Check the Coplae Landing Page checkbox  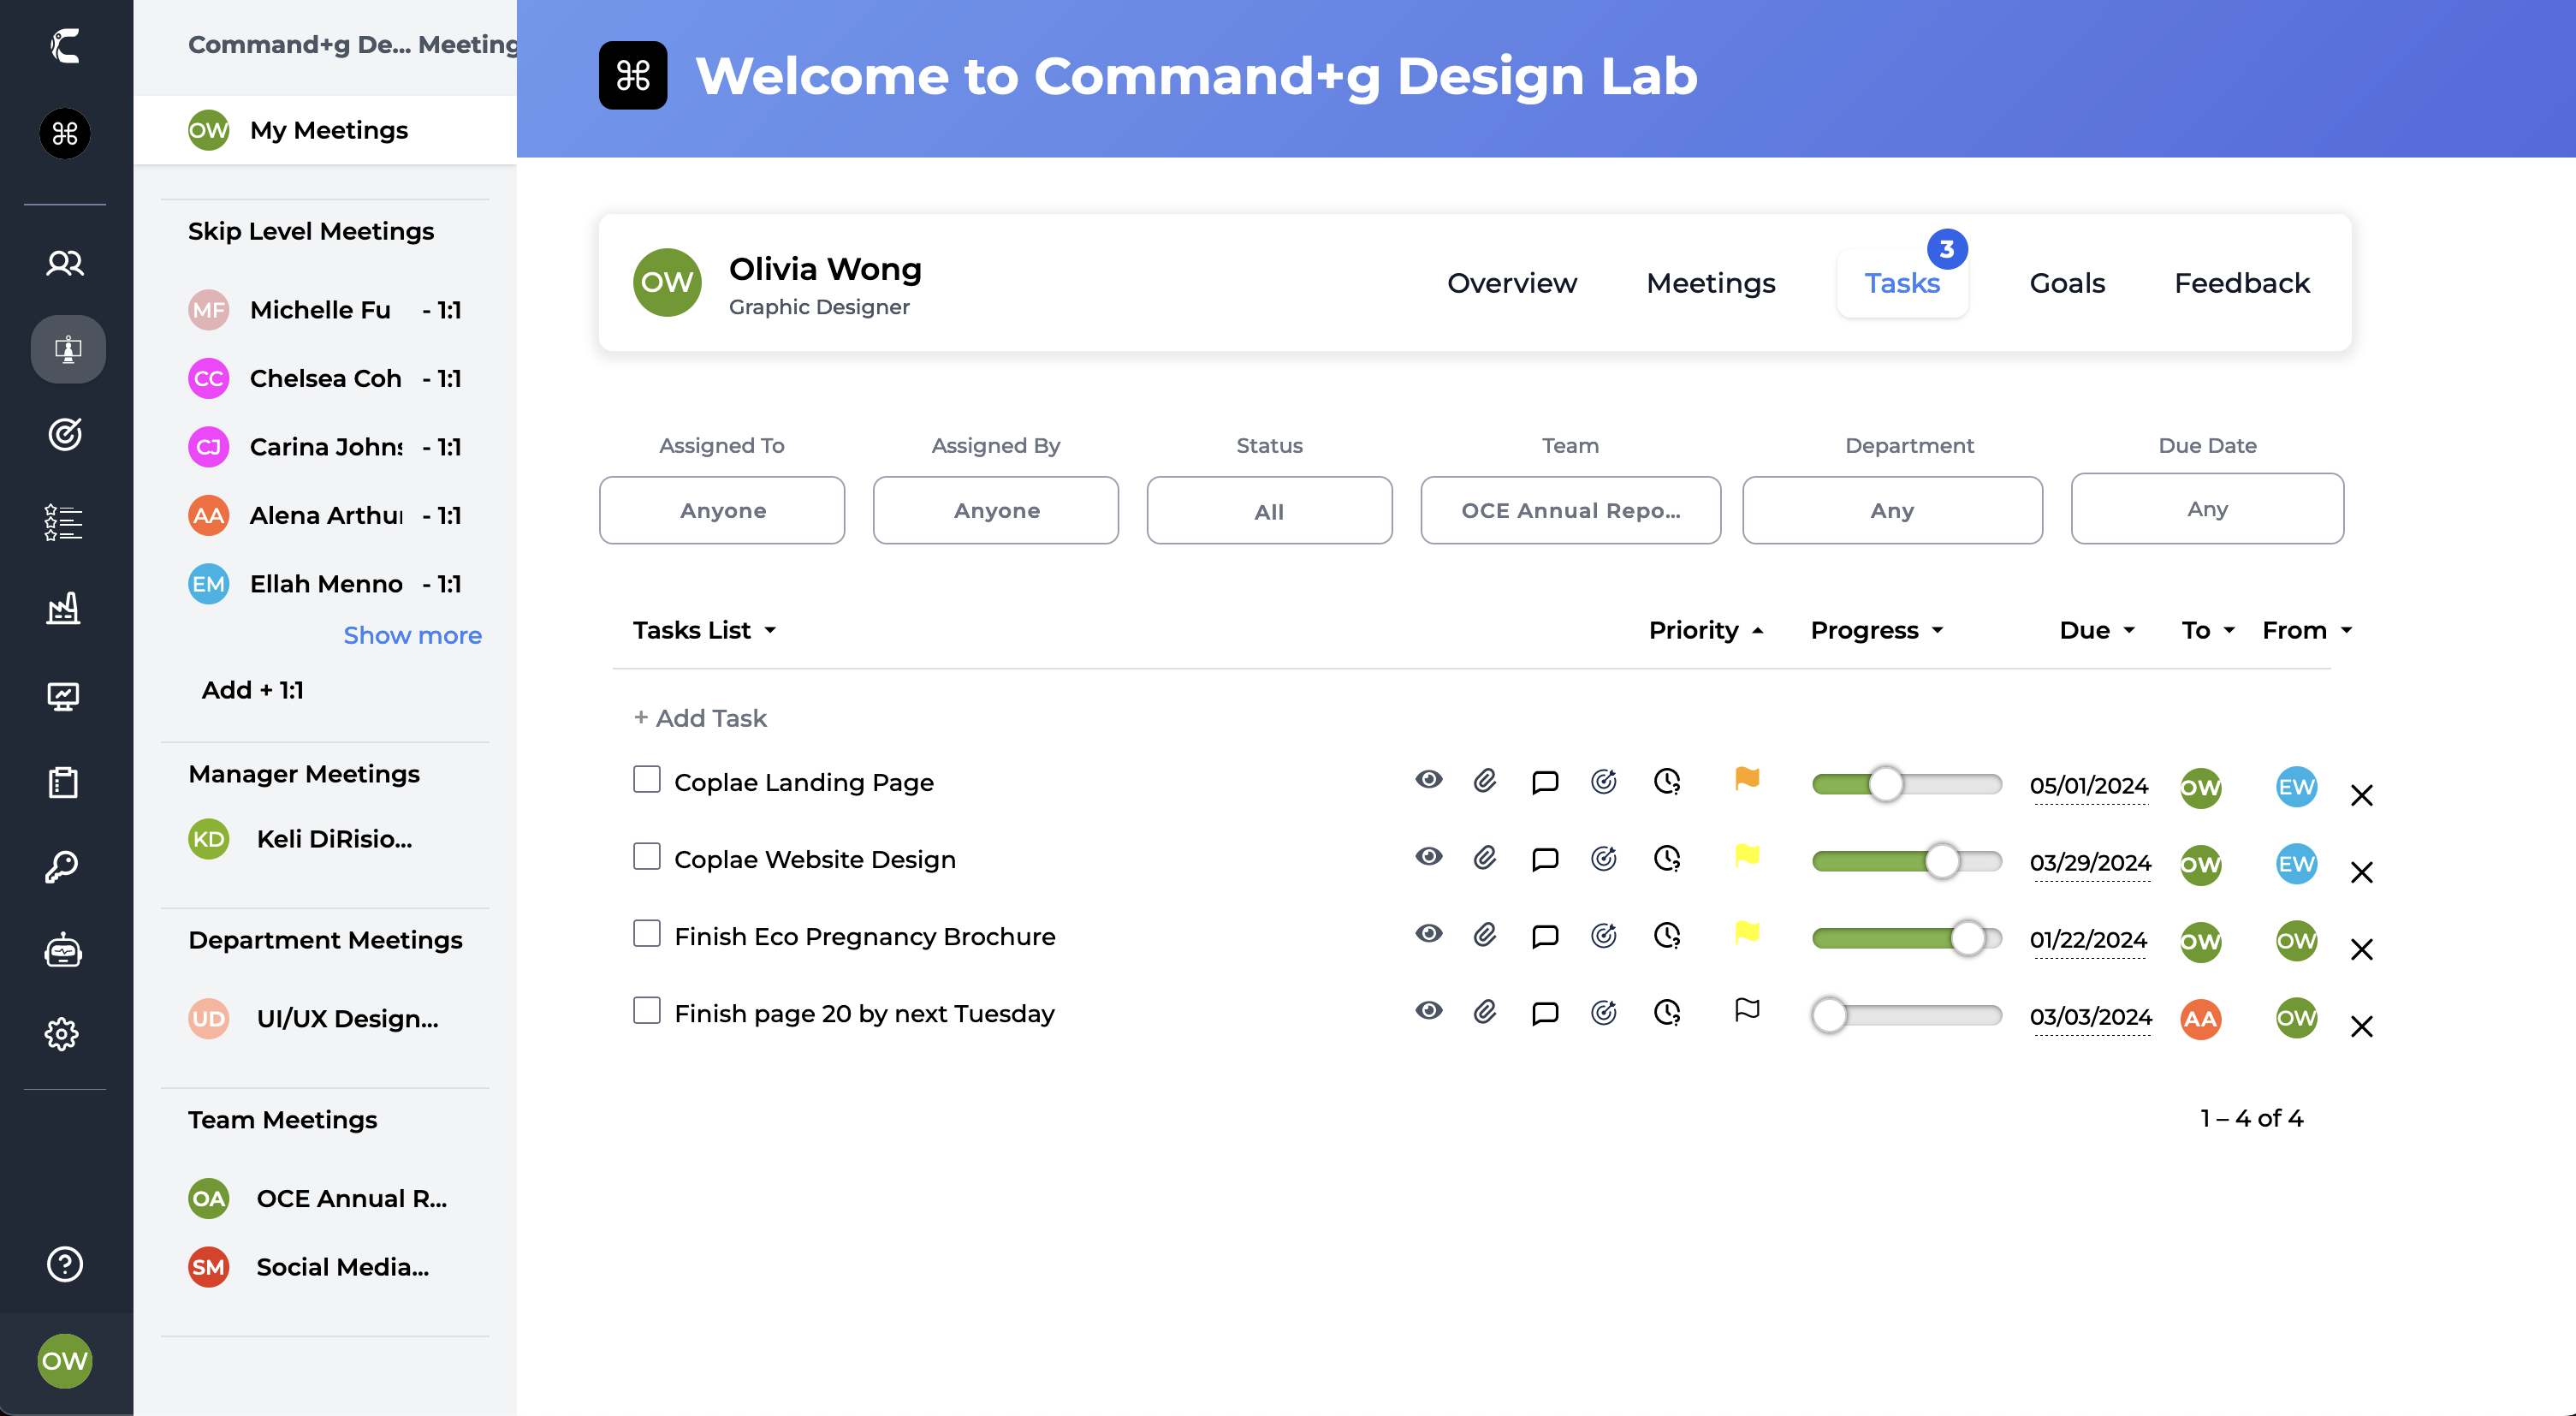click(647, 780)
